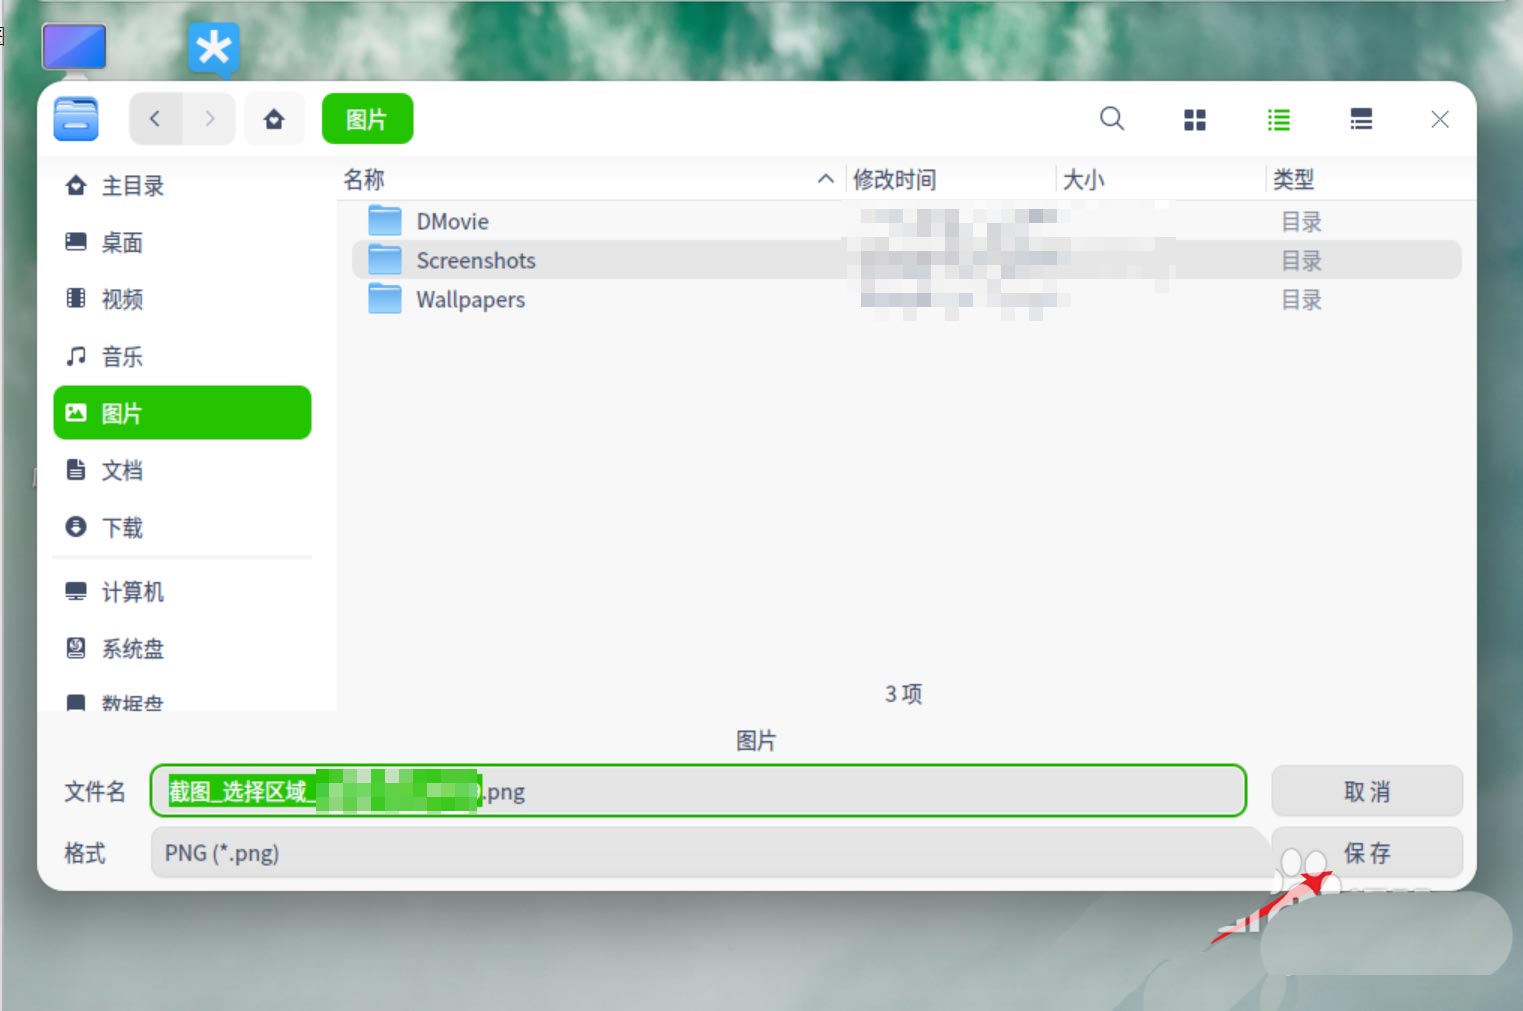Viewport: 1523px width, 1011px height.
Task: Click the 3 项 item count text
Action: [x=904, y=694]
